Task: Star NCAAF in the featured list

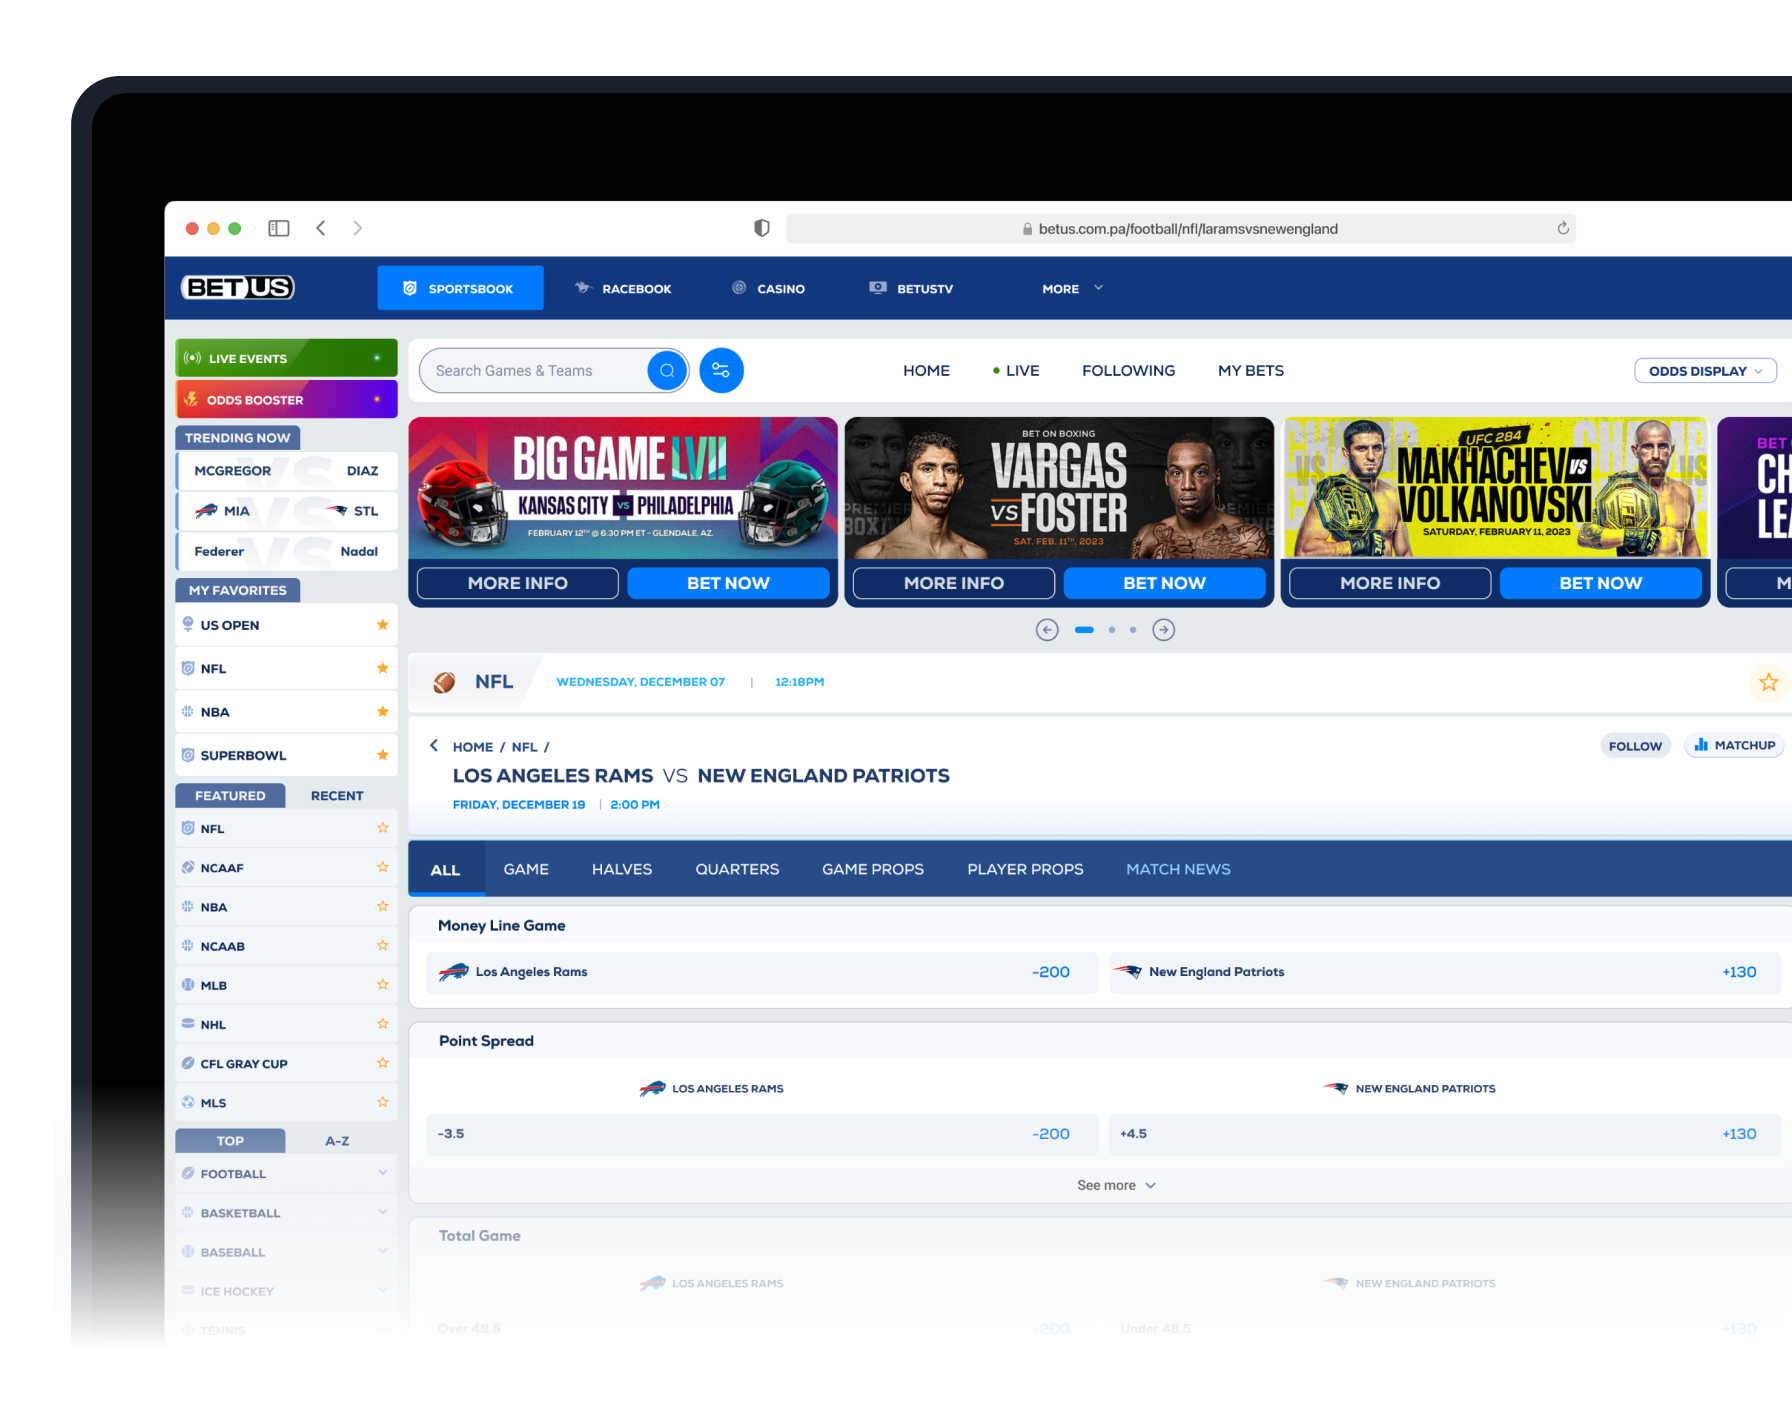Action: pyautogui.click(x=382, y=867)
